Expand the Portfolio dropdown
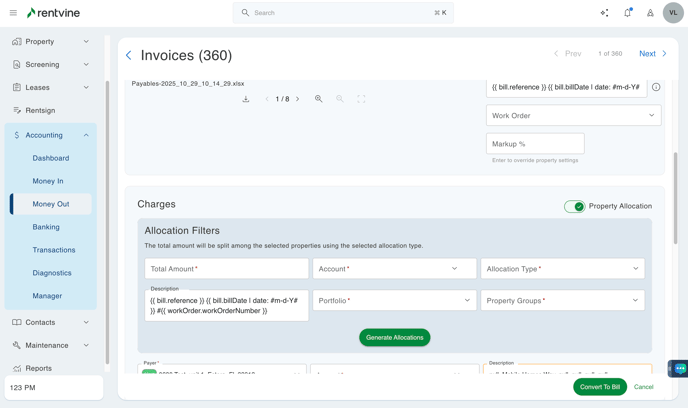This screenshot has width=688, height=408. (x=394, y=300)
